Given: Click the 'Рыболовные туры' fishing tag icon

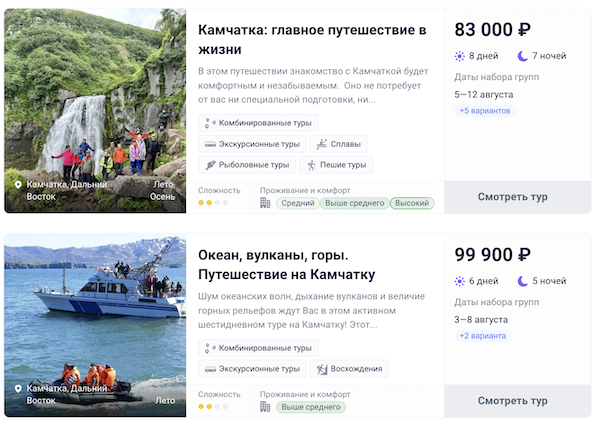Looking at the screenshot, I should [x=210, y=165].
